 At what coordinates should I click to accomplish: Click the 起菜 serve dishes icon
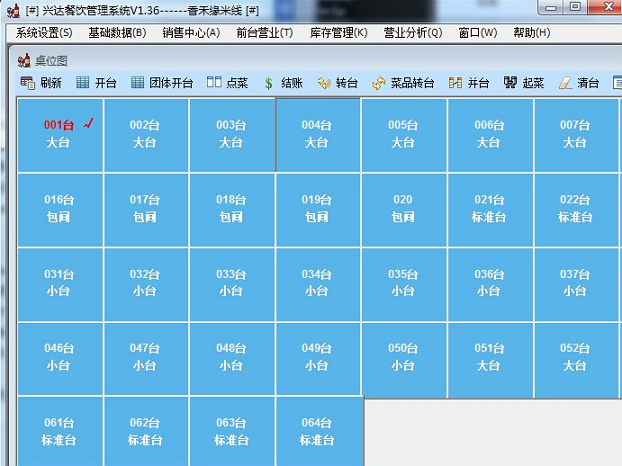pyautogui.click(x=510, y=82)
